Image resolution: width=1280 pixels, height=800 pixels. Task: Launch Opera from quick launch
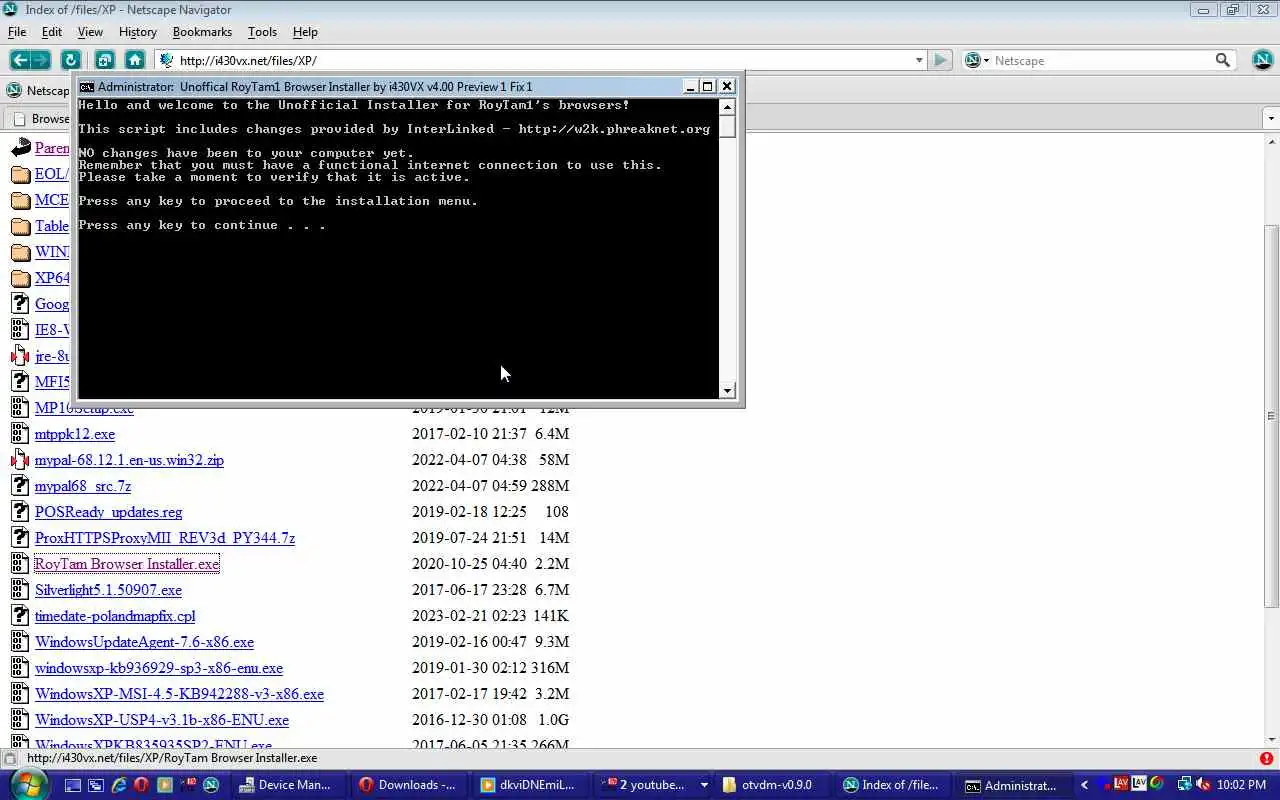(142, 786)
